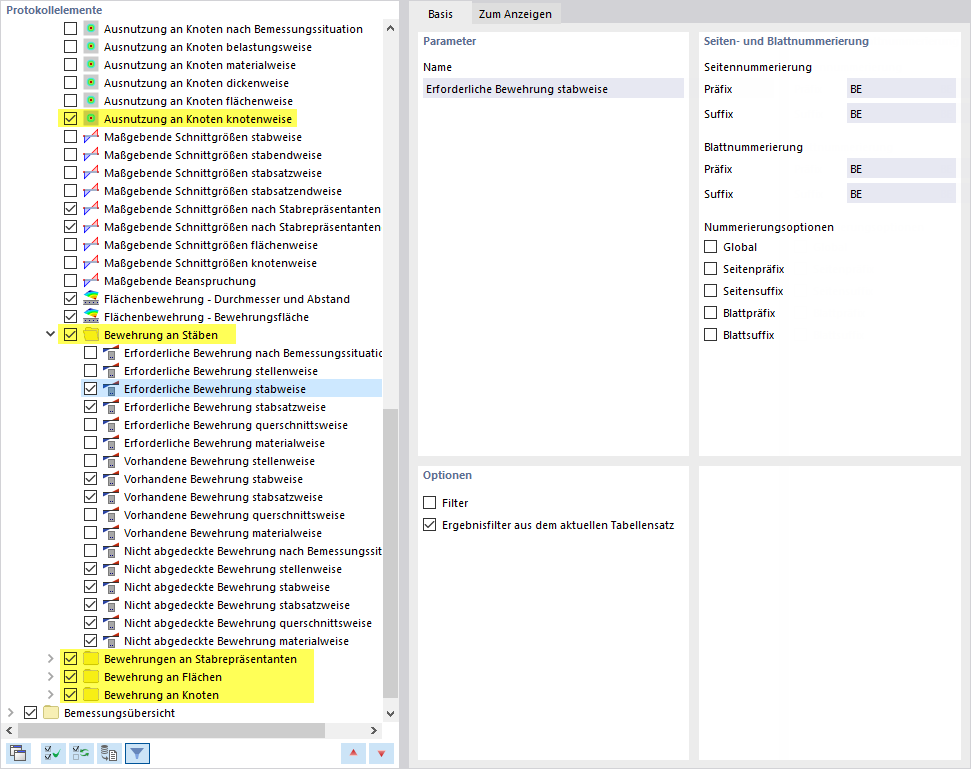Click icon of Maßgebende Schnittgrößen stabweise
Viewport: 971px width, 769px height.
pyautogui.click(x=91, y=136)
